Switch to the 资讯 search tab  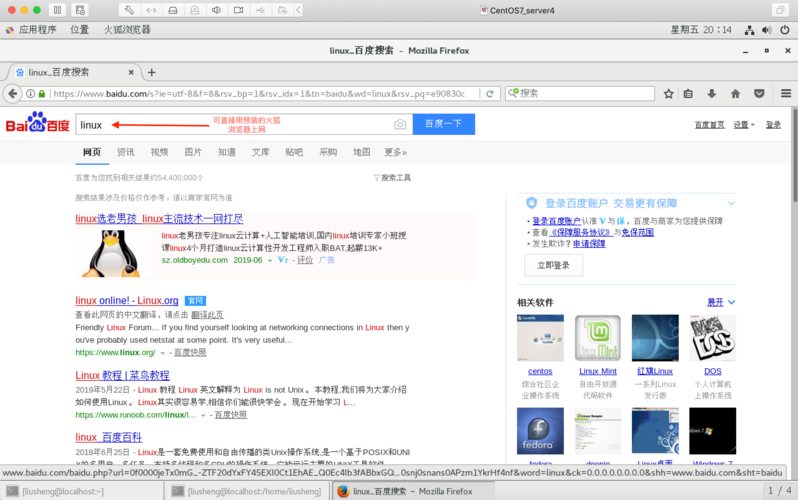(x=125, y=152)
